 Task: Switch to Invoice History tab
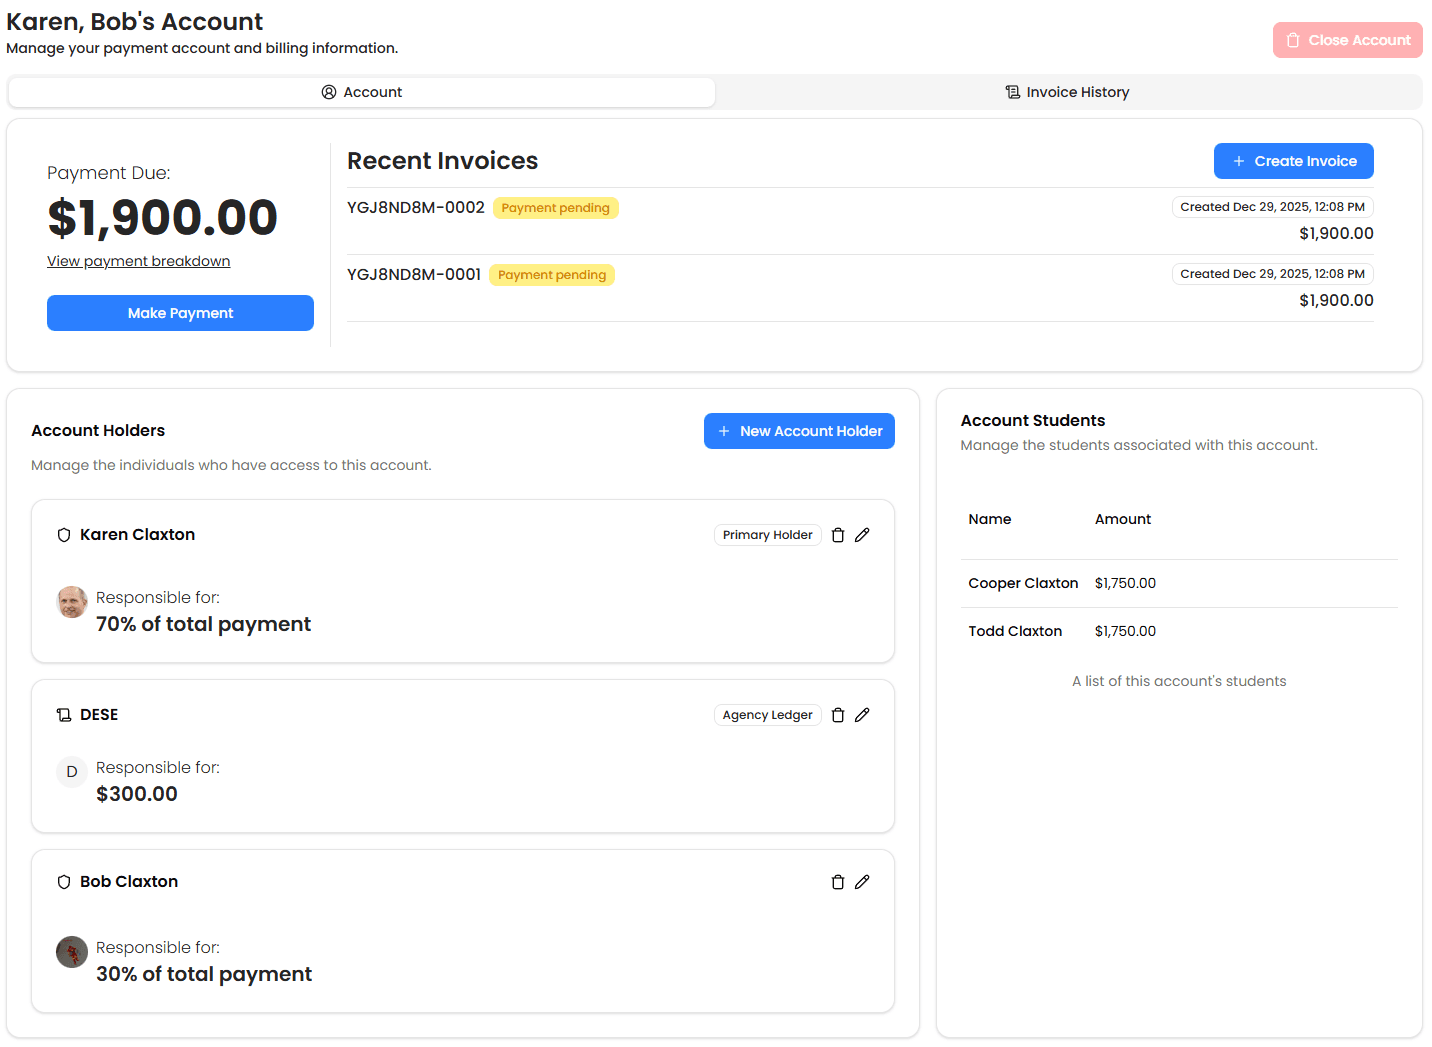[1067, 92]
